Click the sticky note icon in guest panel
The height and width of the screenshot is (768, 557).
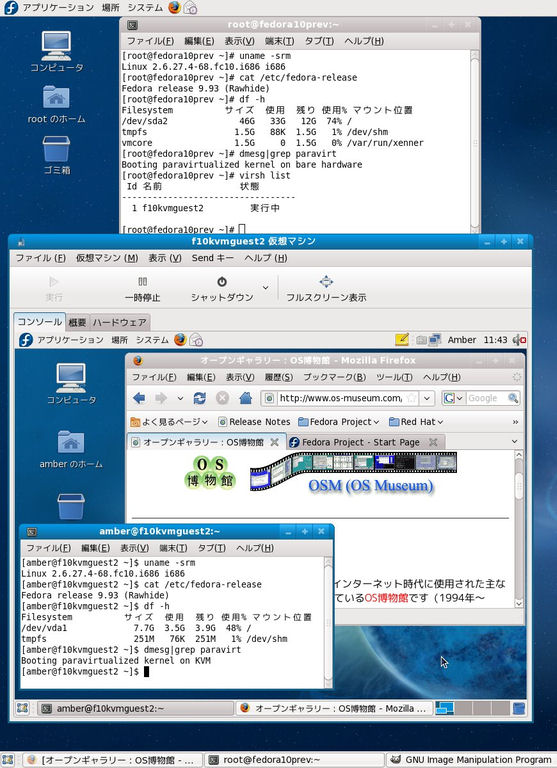click(x=402, y=339)
